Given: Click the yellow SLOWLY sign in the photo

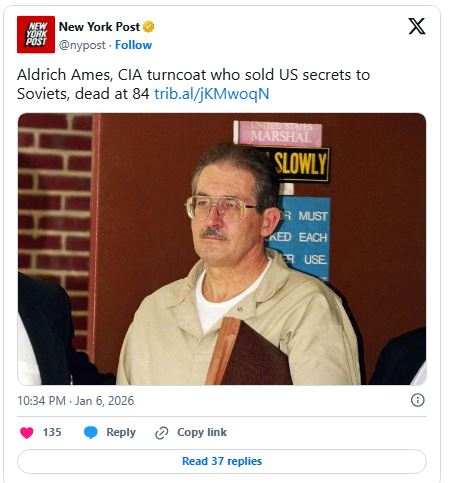Looking at the screenshot, I should tap(300, 164).
